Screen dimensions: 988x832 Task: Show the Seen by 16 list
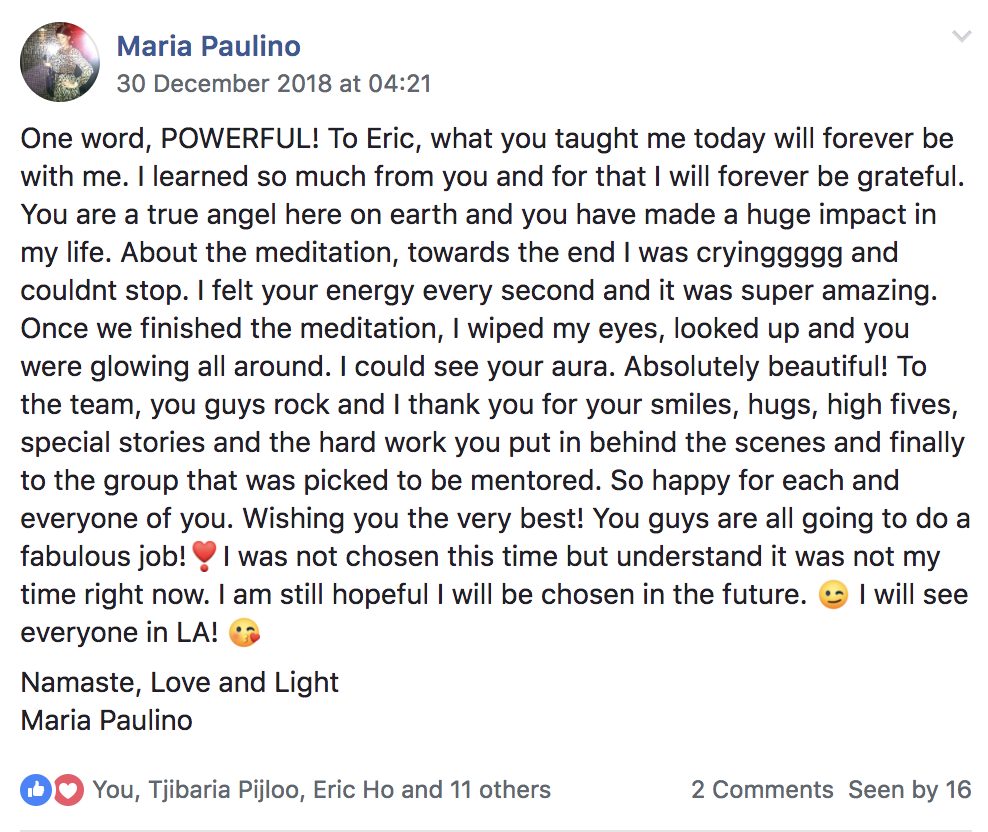coord(909,789)
